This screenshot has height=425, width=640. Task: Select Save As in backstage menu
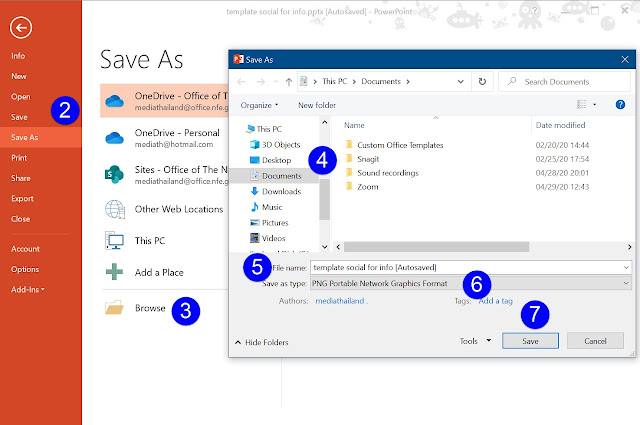[x=41, y=137]
